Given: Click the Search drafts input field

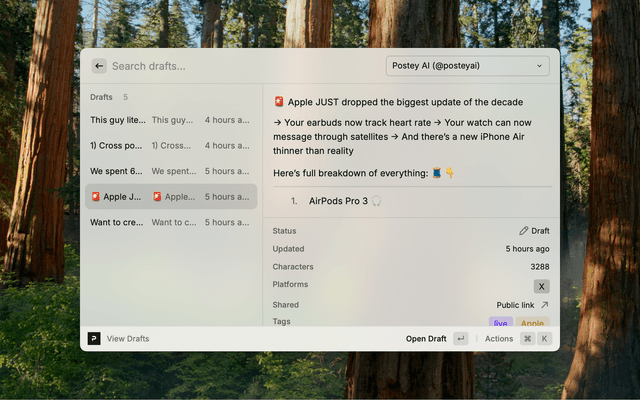Looking at the screenshot, I should (x=240, y=66).
